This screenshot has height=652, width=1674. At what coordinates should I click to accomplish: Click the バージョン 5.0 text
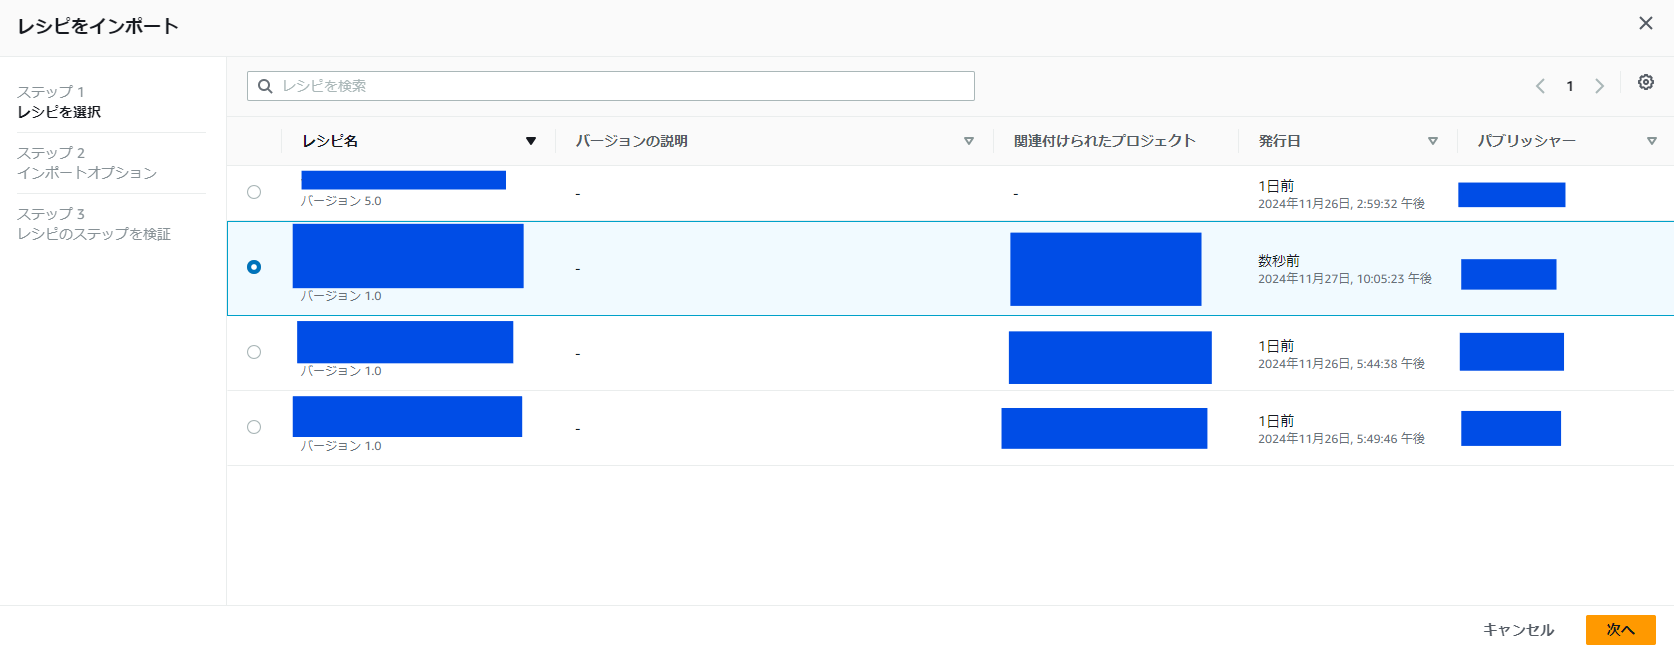[341, 201]
